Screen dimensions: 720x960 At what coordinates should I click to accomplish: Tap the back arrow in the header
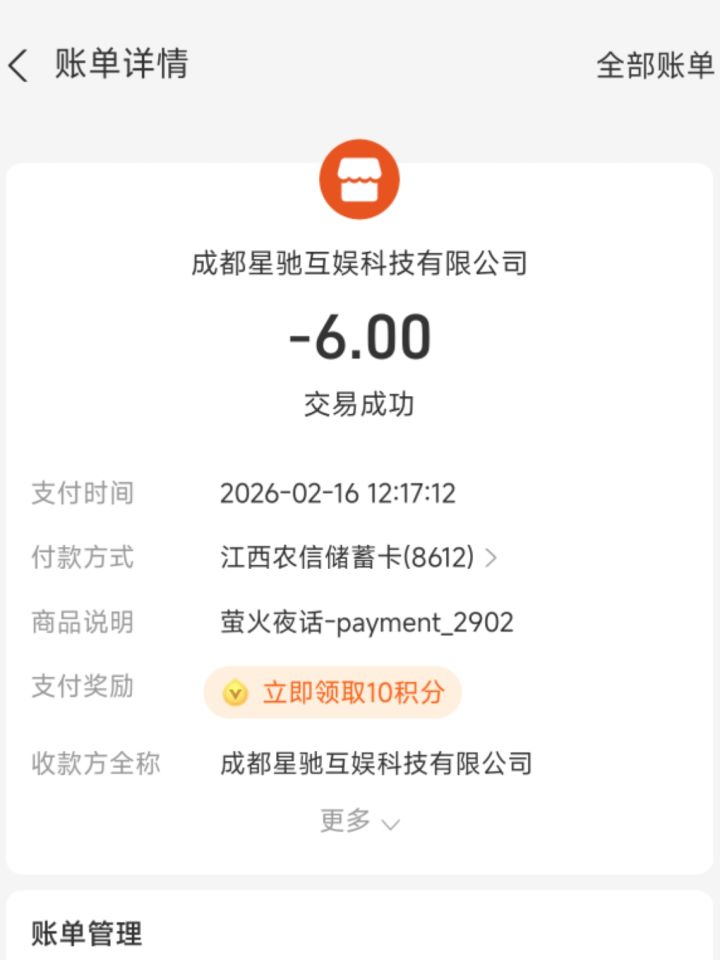click(18, 66)
